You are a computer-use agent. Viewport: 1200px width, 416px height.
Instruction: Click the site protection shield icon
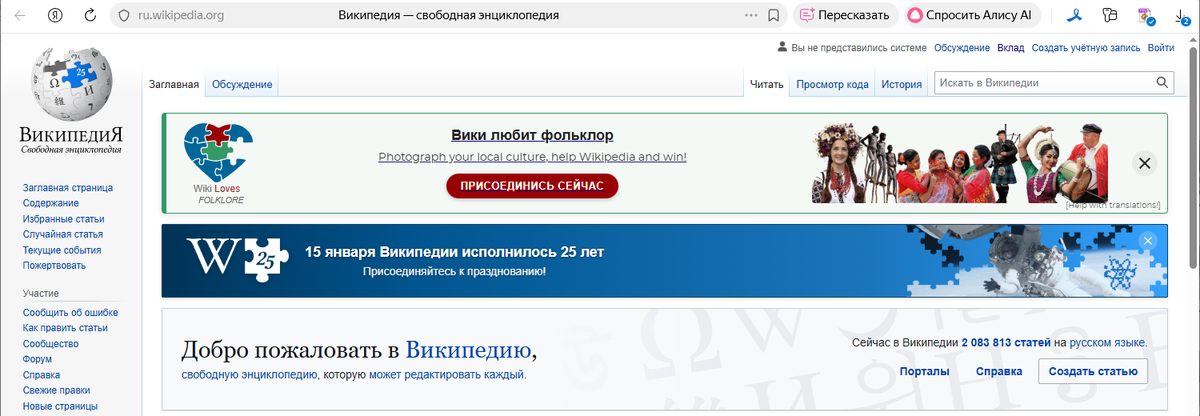[x=124, y=15]
